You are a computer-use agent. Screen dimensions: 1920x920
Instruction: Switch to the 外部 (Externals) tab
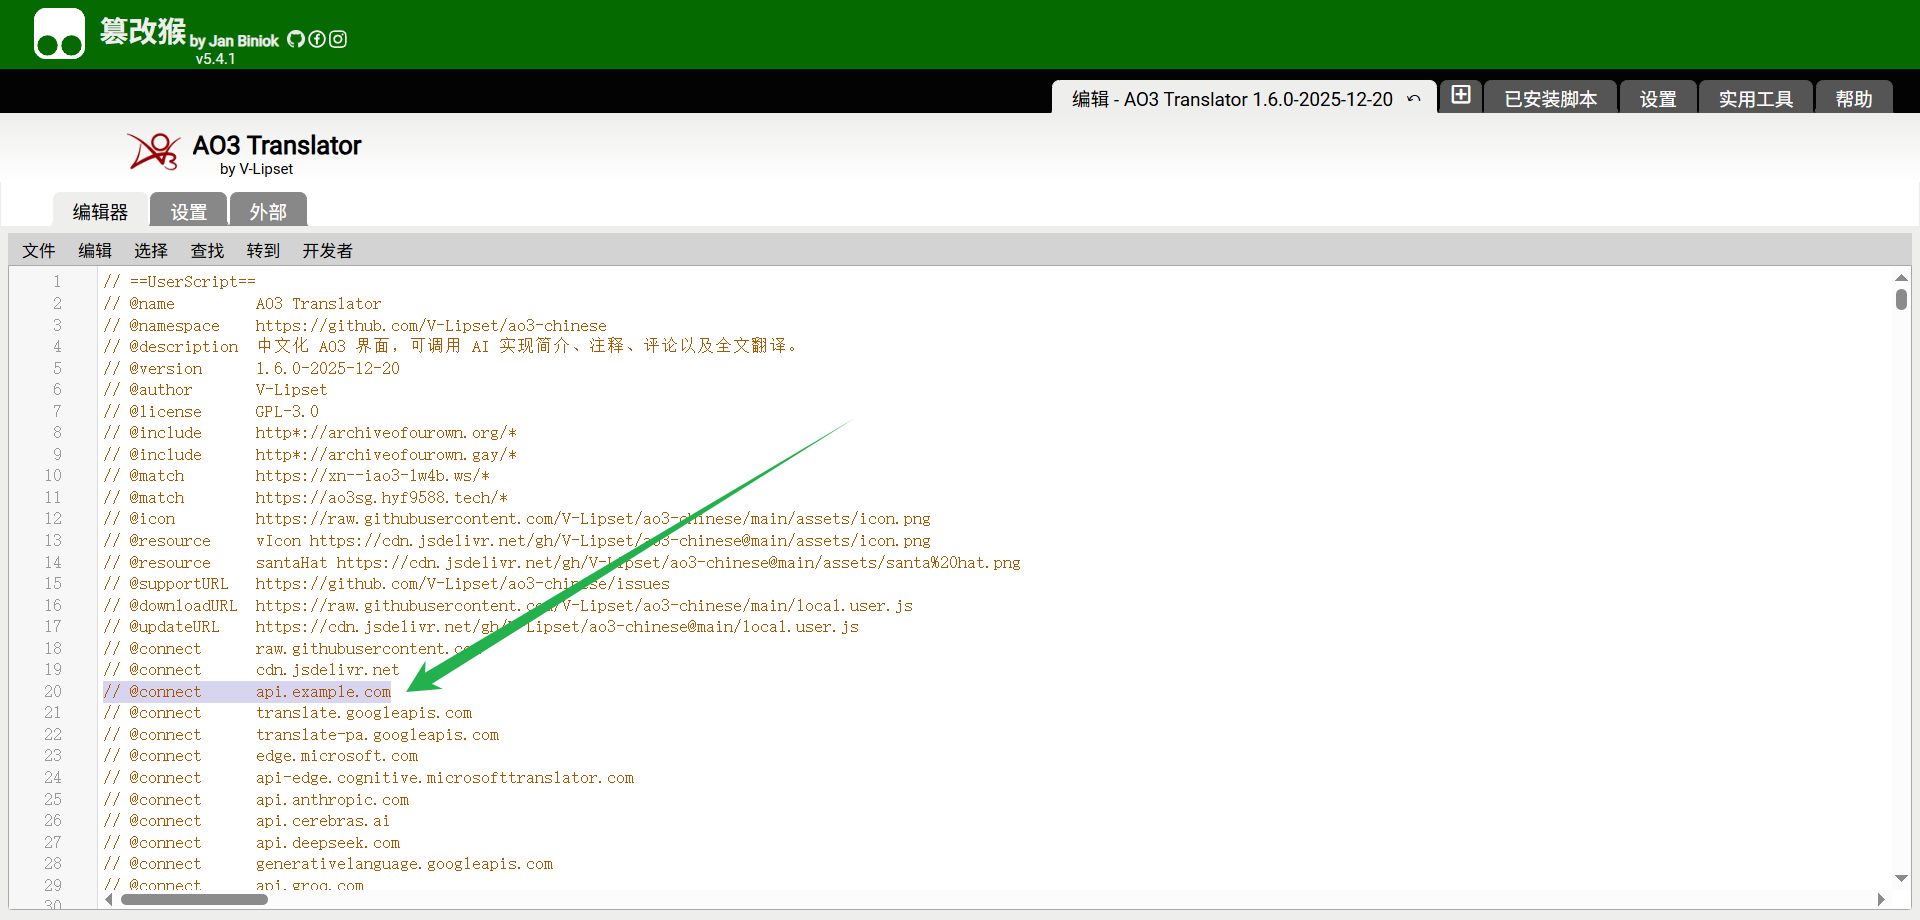[268, 211]
